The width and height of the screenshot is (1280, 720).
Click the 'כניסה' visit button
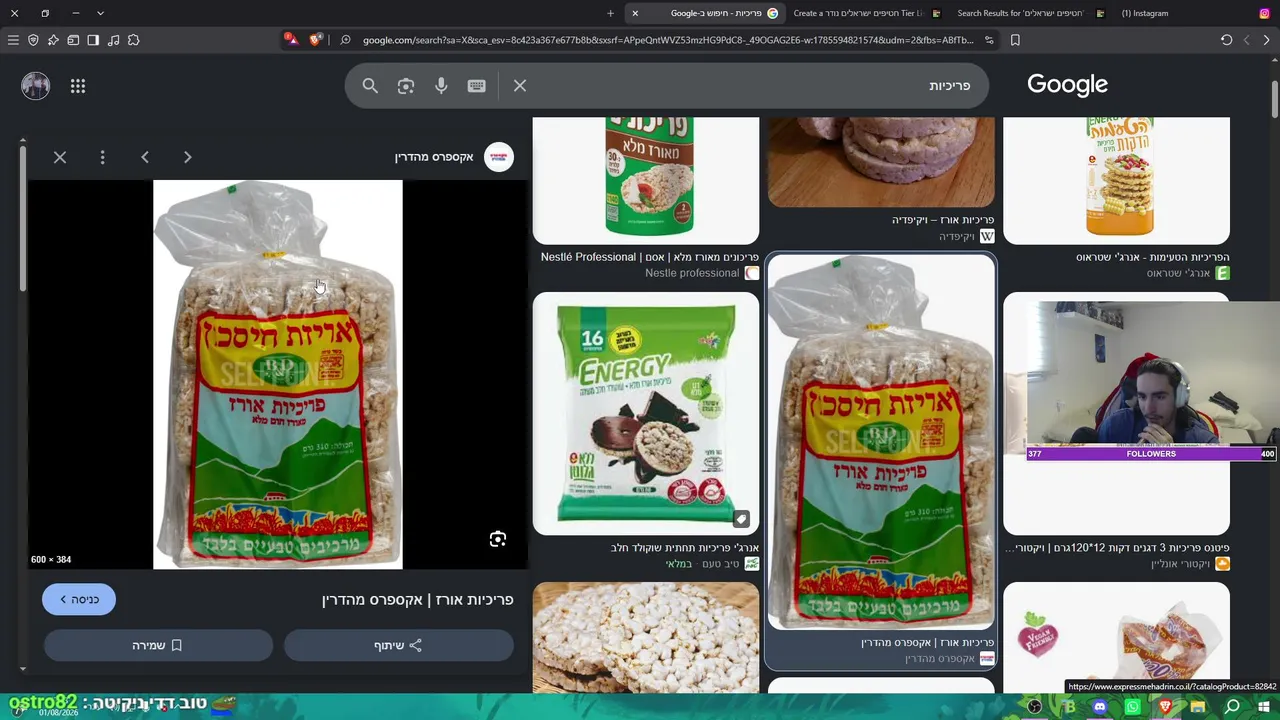pyautogui.click(x=79, y=599)
